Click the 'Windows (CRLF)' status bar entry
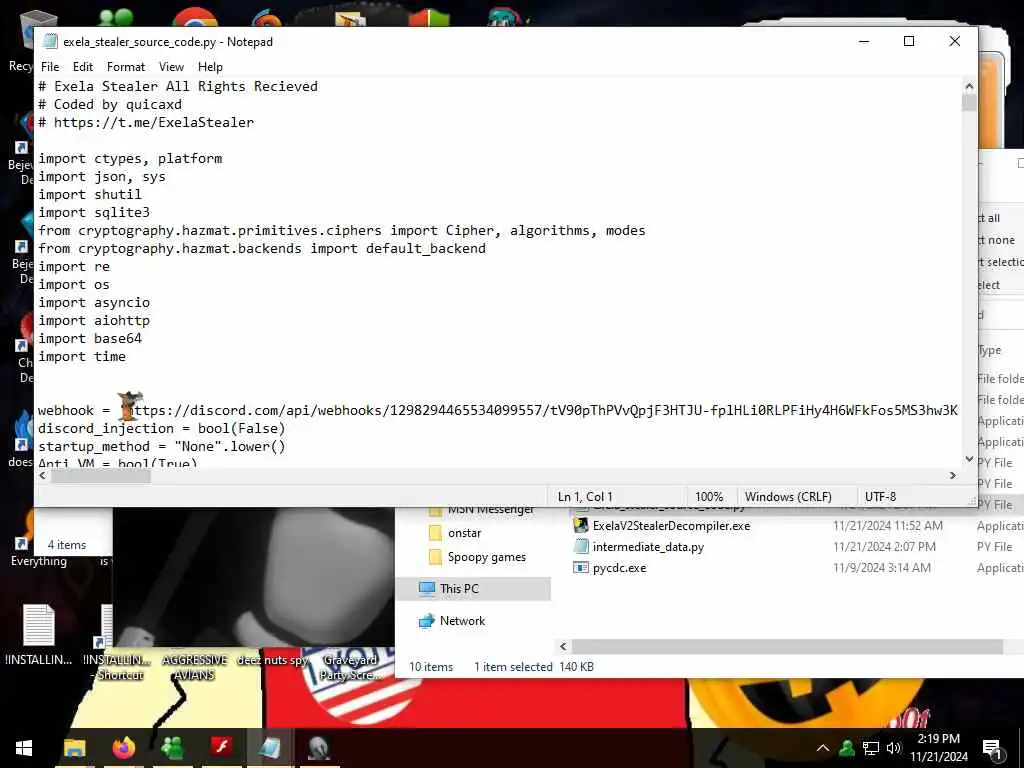1024x768 pixels. (788, 496)
